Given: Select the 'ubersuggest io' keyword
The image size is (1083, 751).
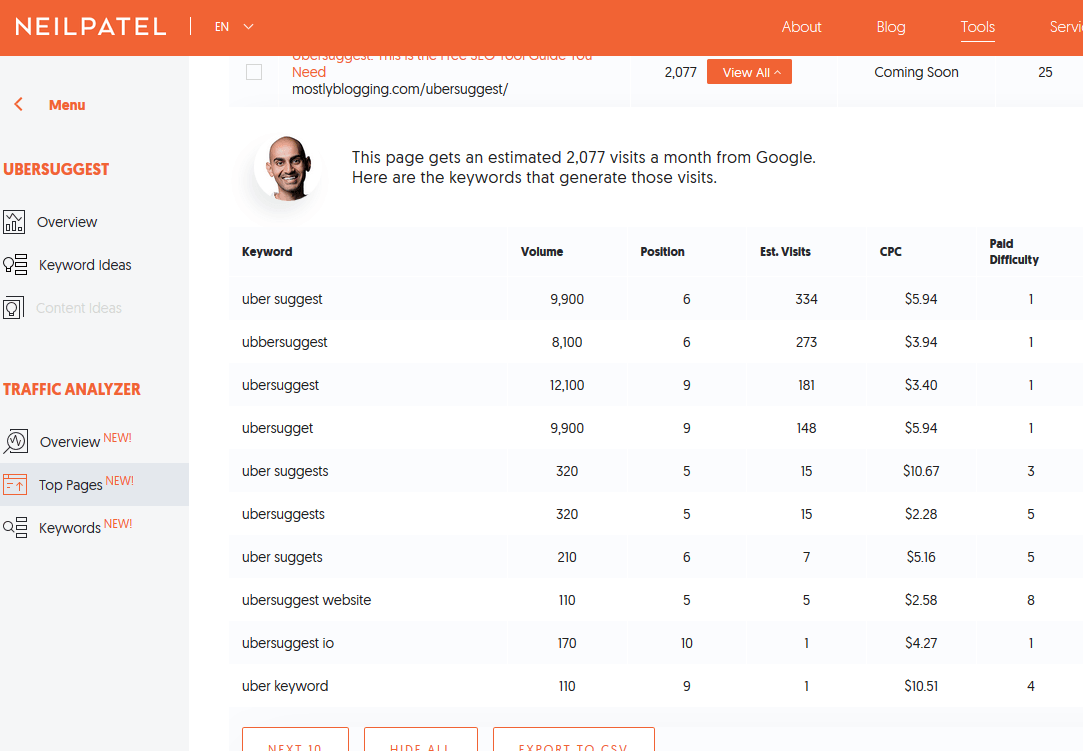Looking at the screenshot, I should (288, 643).
